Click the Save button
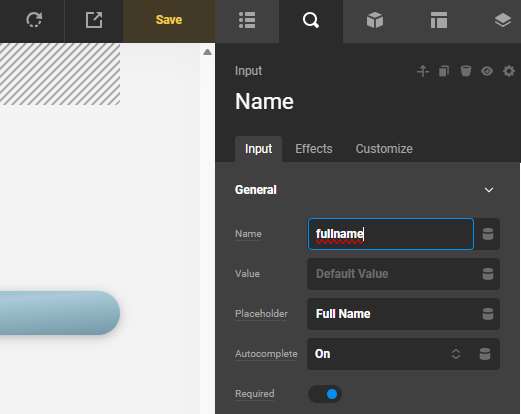The image size is (521, 414). (x=169, y=20)
